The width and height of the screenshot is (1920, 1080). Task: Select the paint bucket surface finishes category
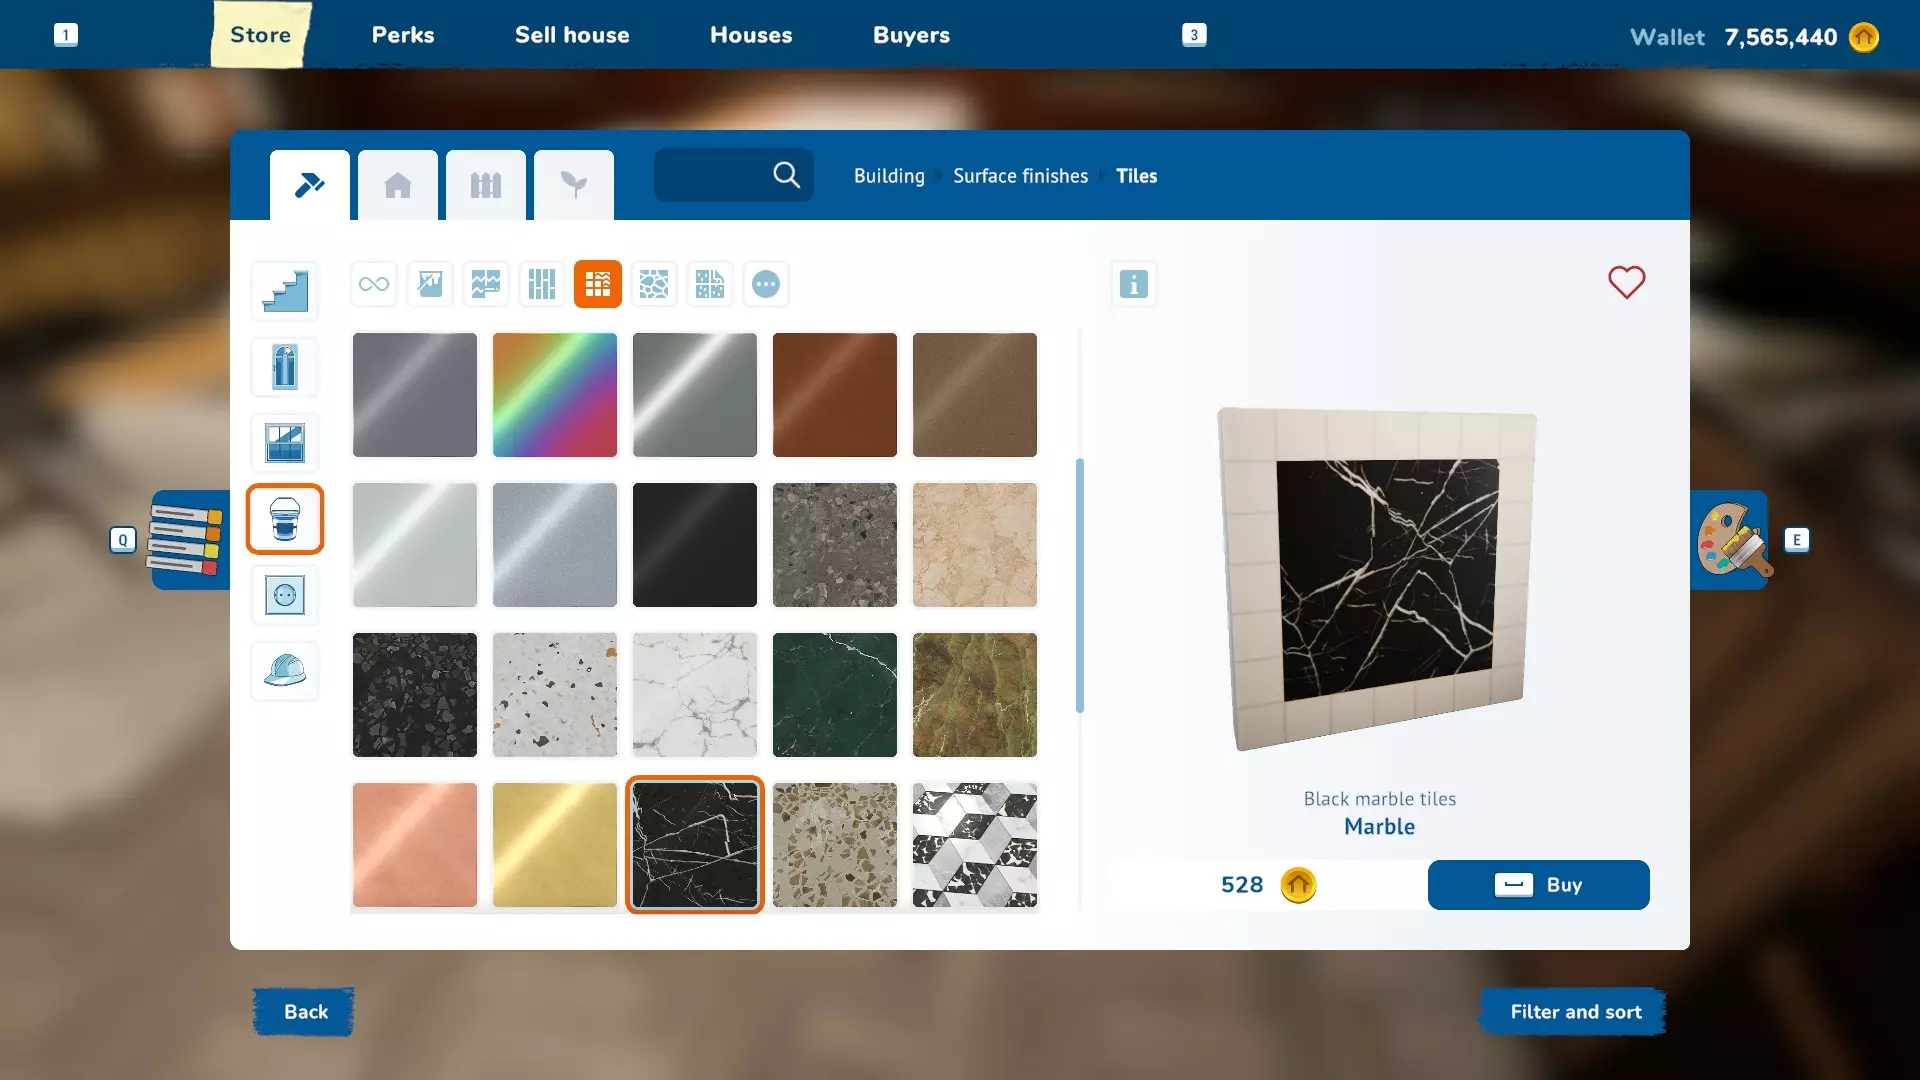click(x=285, y=519)
